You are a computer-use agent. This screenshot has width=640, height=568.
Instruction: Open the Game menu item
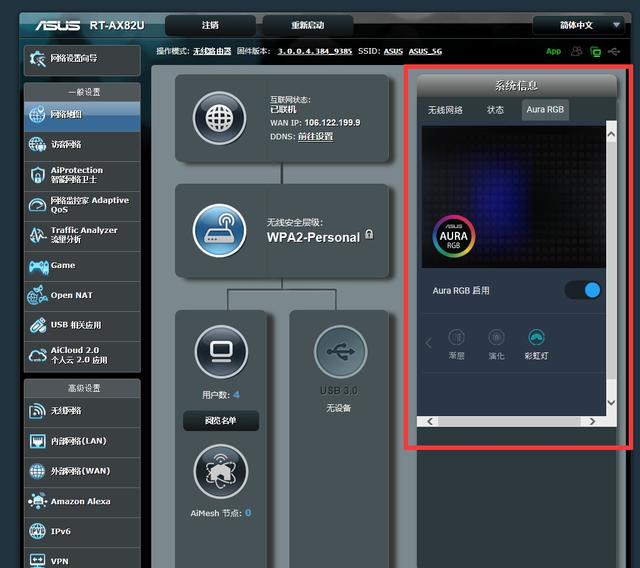(82, 266)
